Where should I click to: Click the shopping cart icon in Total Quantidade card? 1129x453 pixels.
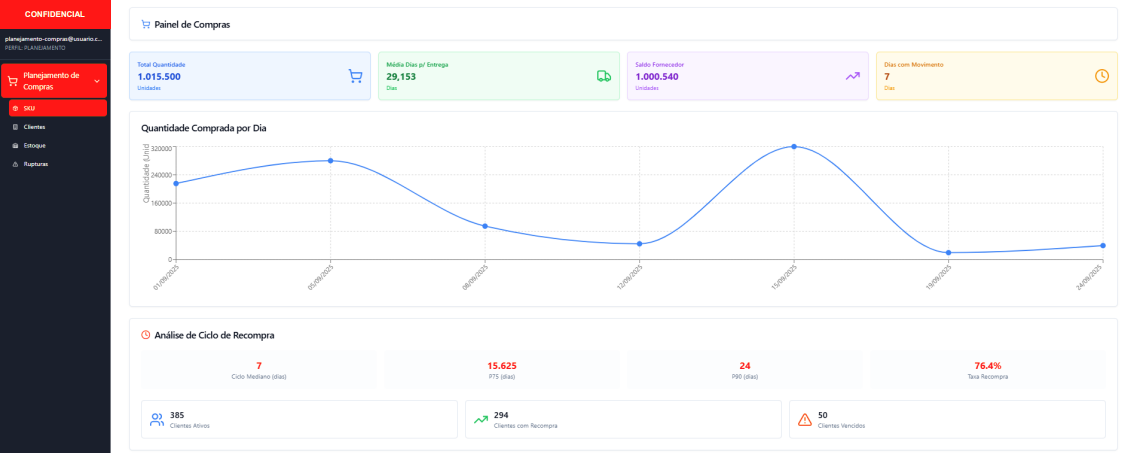355,76
